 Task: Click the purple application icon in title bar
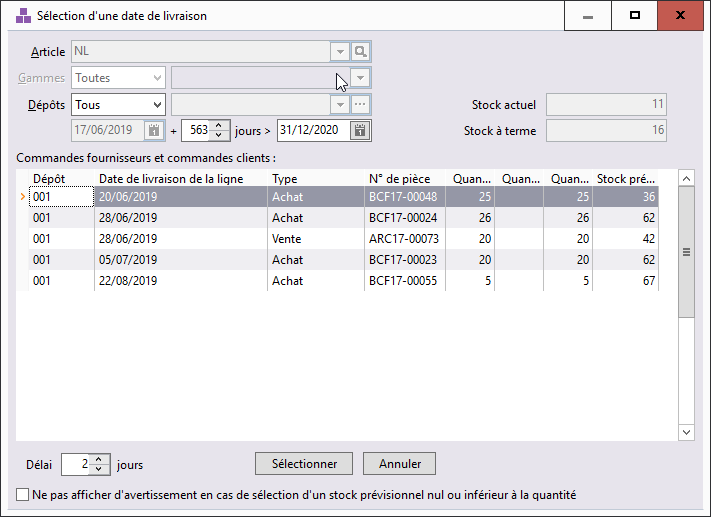click(x=23, y=16)
